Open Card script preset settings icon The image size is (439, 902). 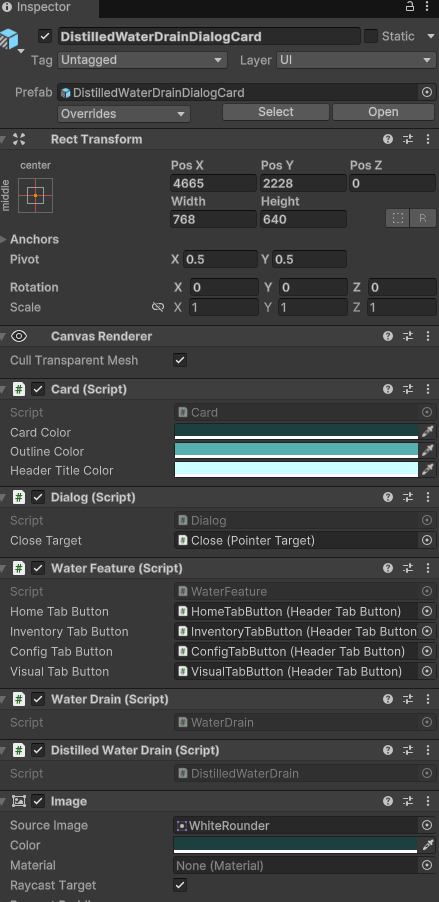point(408,389)
